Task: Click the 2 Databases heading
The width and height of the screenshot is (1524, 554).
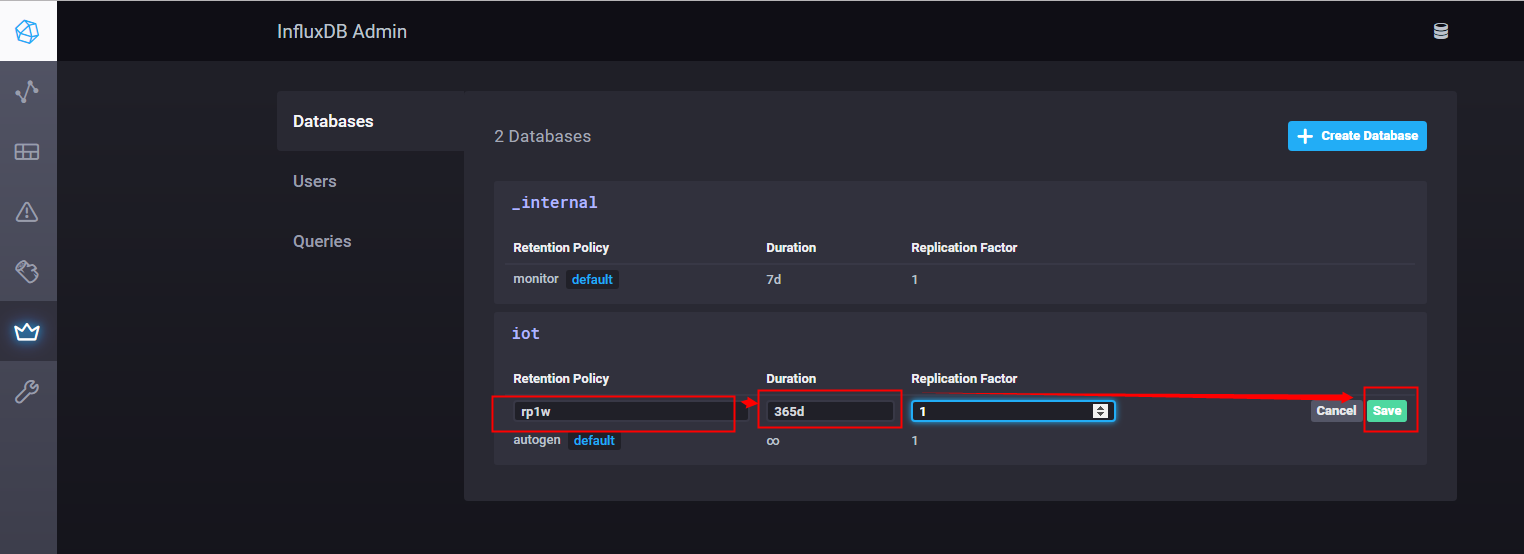Action: tap(543, 136)
